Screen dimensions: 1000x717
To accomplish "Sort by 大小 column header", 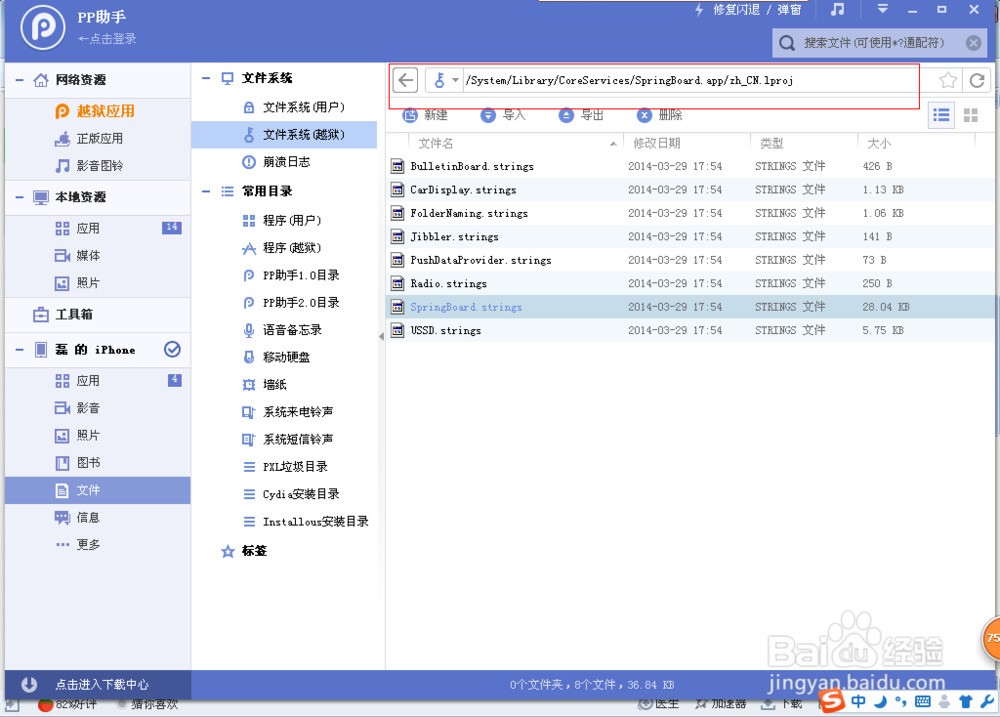I will [879, 144].
